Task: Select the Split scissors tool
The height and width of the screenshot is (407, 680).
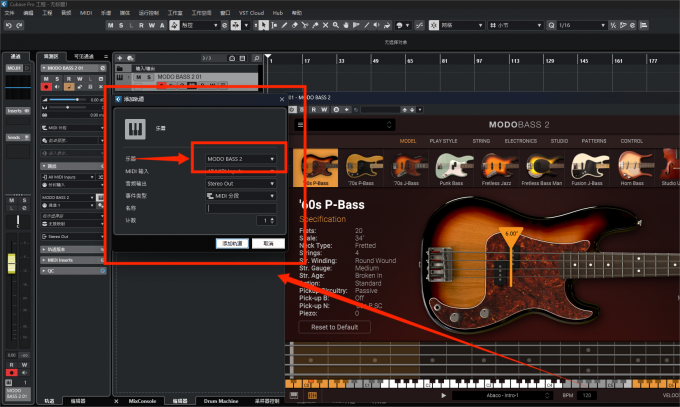Action: 305,26
